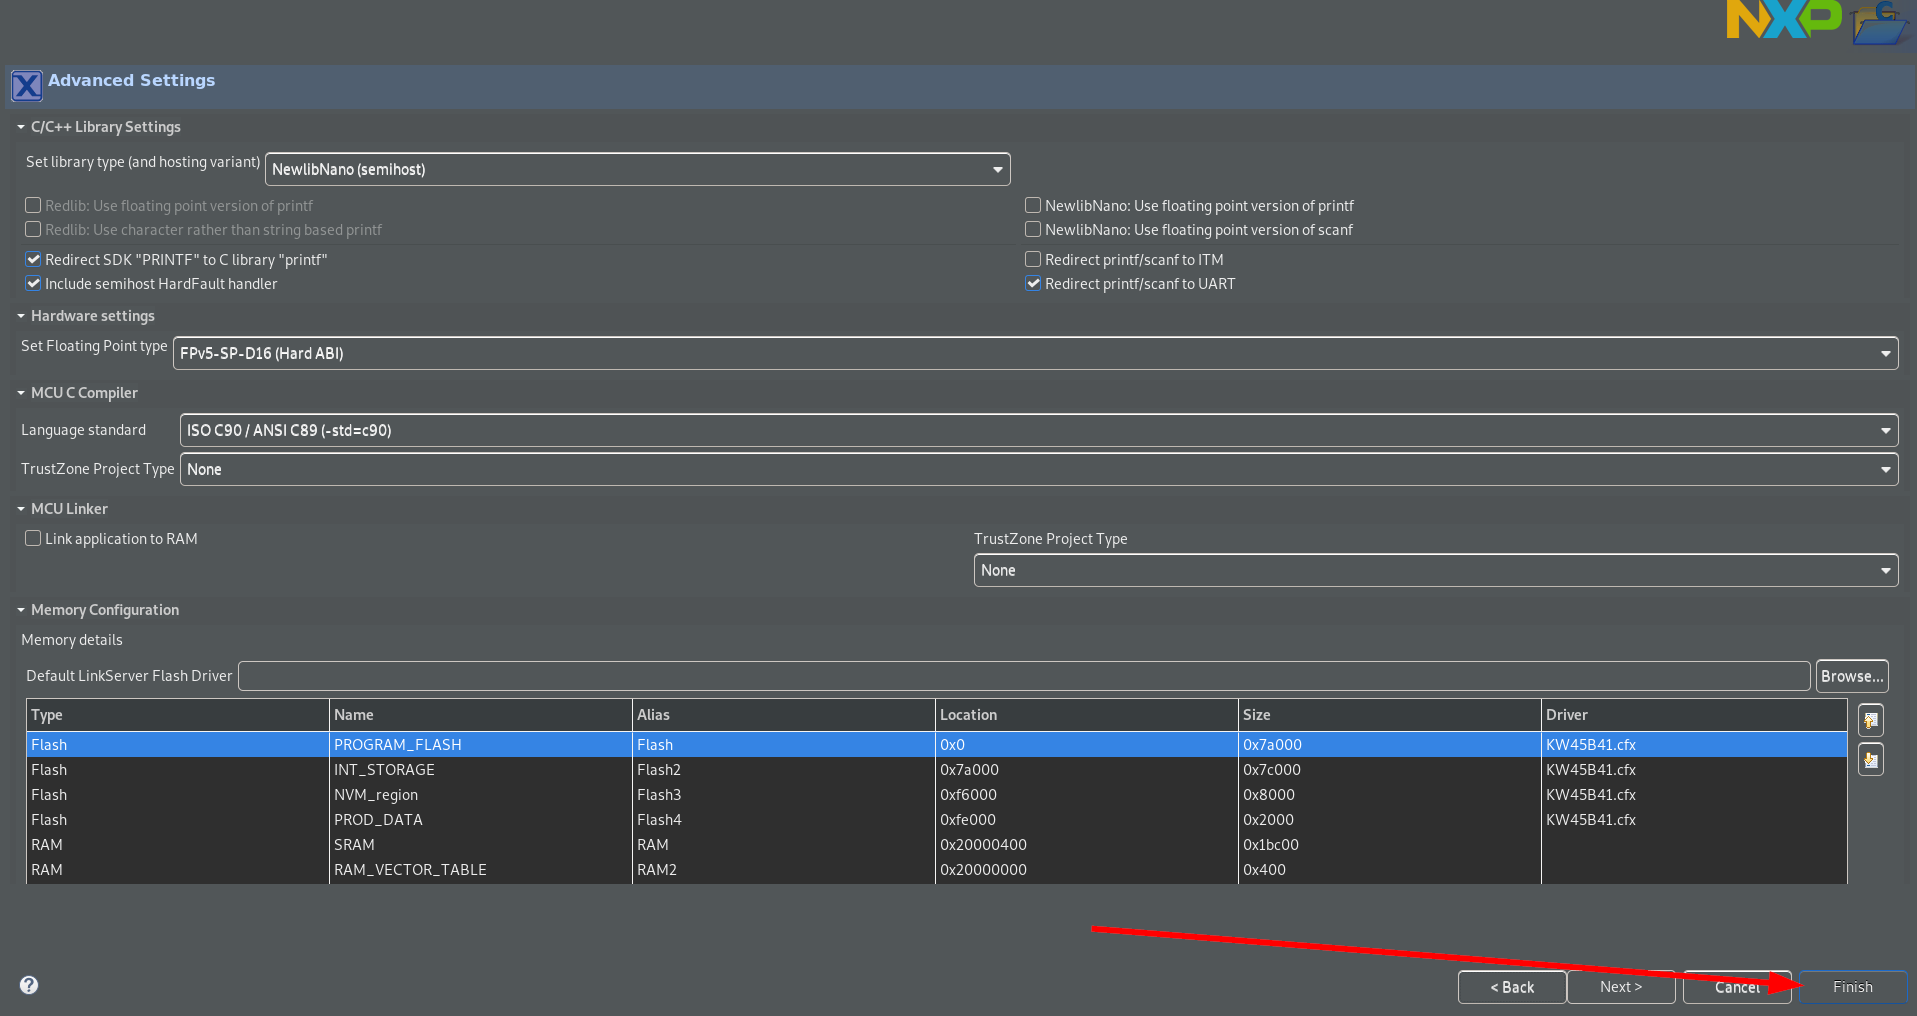Click the Default LinkServer Flash Driver input field
Screen dimensions: 1917x1016
(900, 675)
